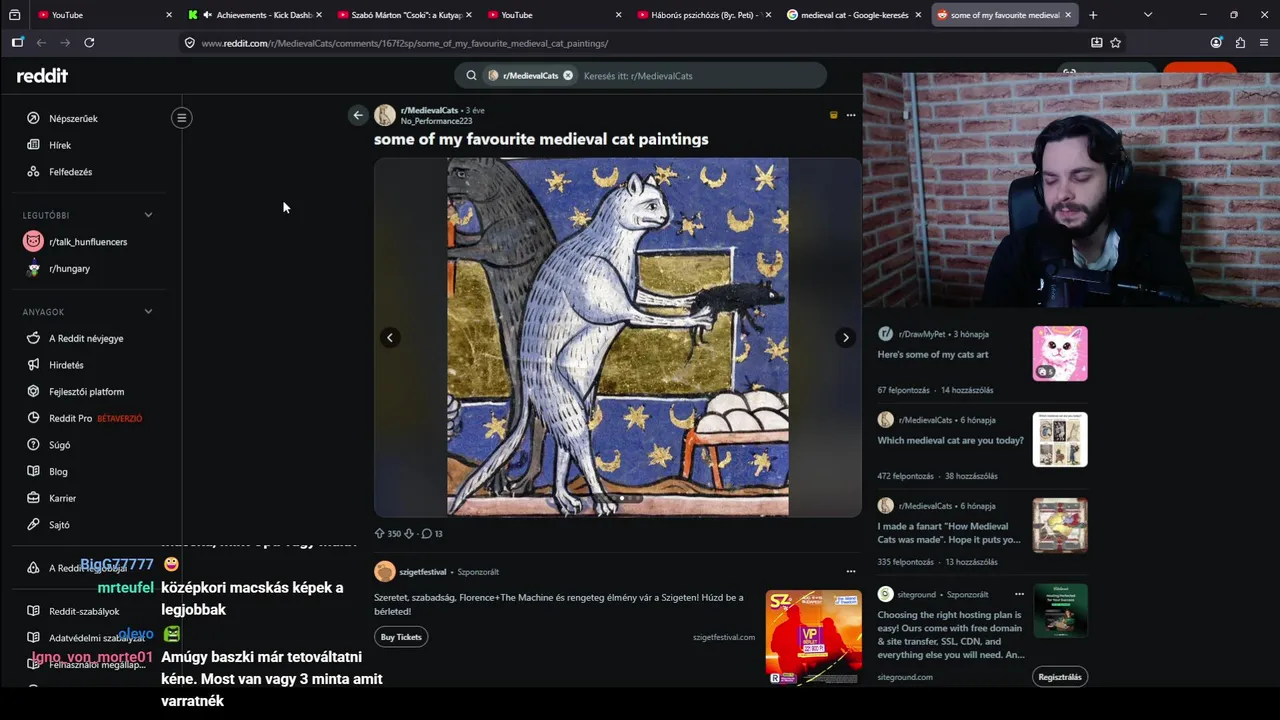Go to the Reddit home logo

pos(42,76)
